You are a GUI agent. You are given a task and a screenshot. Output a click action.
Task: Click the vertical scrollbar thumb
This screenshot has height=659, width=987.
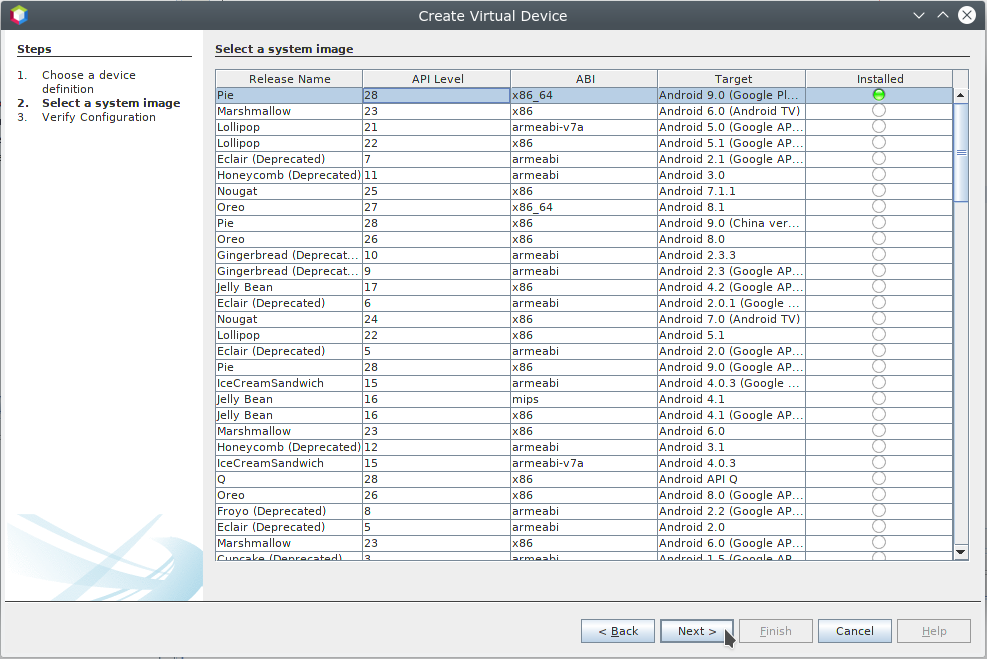[x=961, y=152]
